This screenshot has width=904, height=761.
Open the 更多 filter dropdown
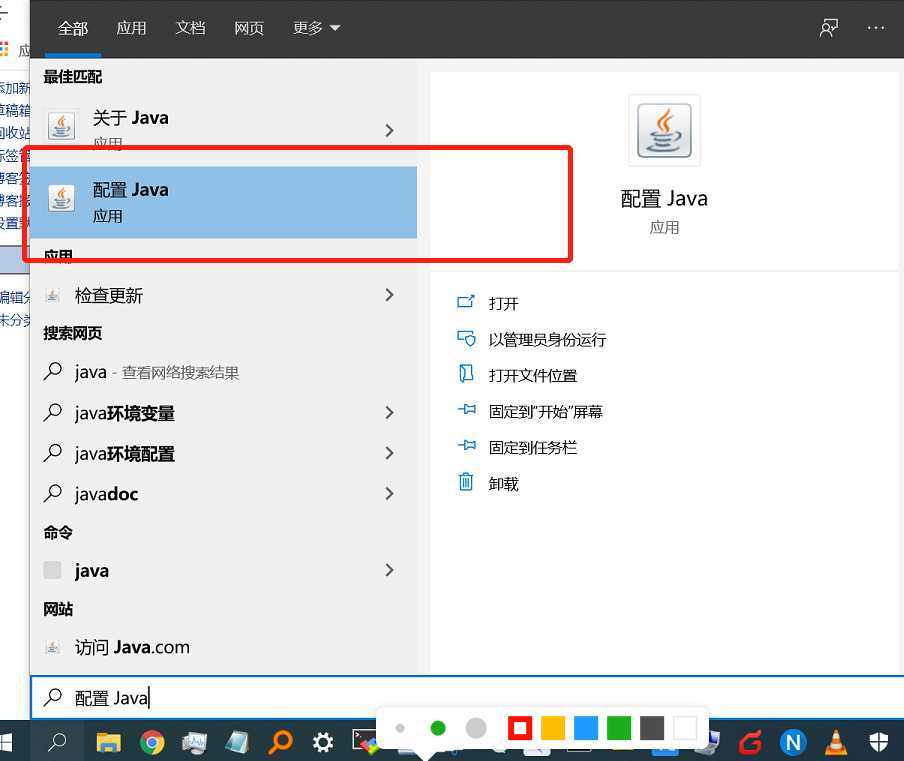coord(317,28)
